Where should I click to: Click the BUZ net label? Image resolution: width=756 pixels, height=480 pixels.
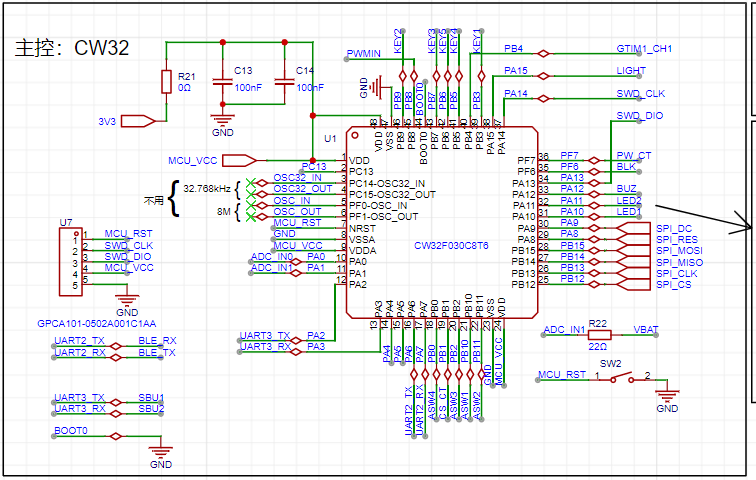pyautogui.click(x=626, y=188)
